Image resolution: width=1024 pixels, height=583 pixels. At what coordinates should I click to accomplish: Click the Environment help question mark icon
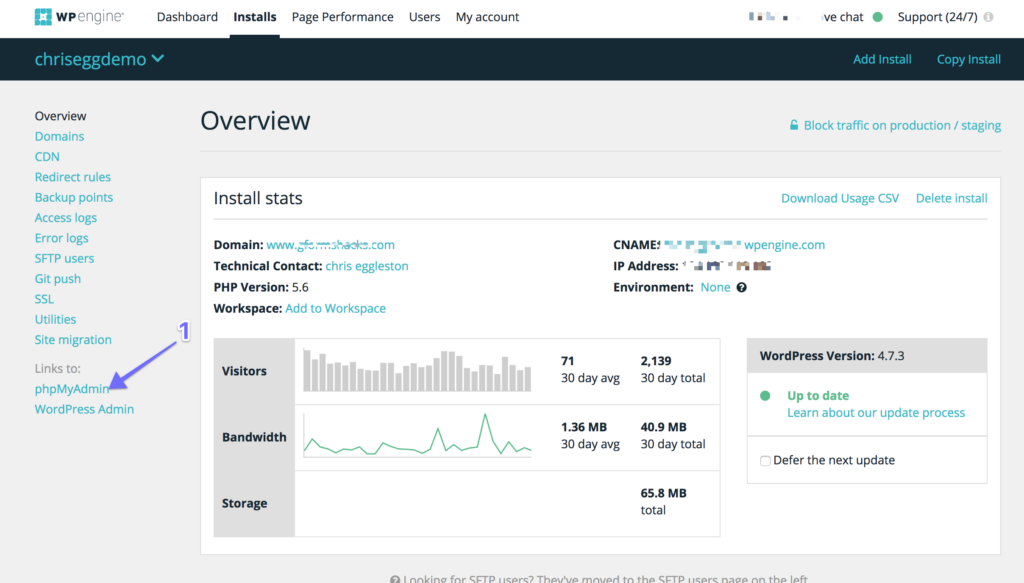741,287
